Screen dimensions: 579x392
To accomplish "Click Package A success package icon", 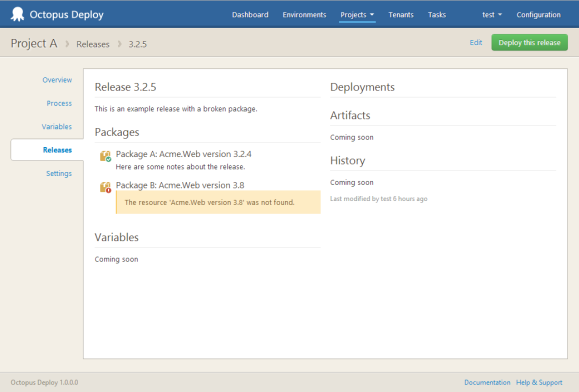I will [106, 156].
